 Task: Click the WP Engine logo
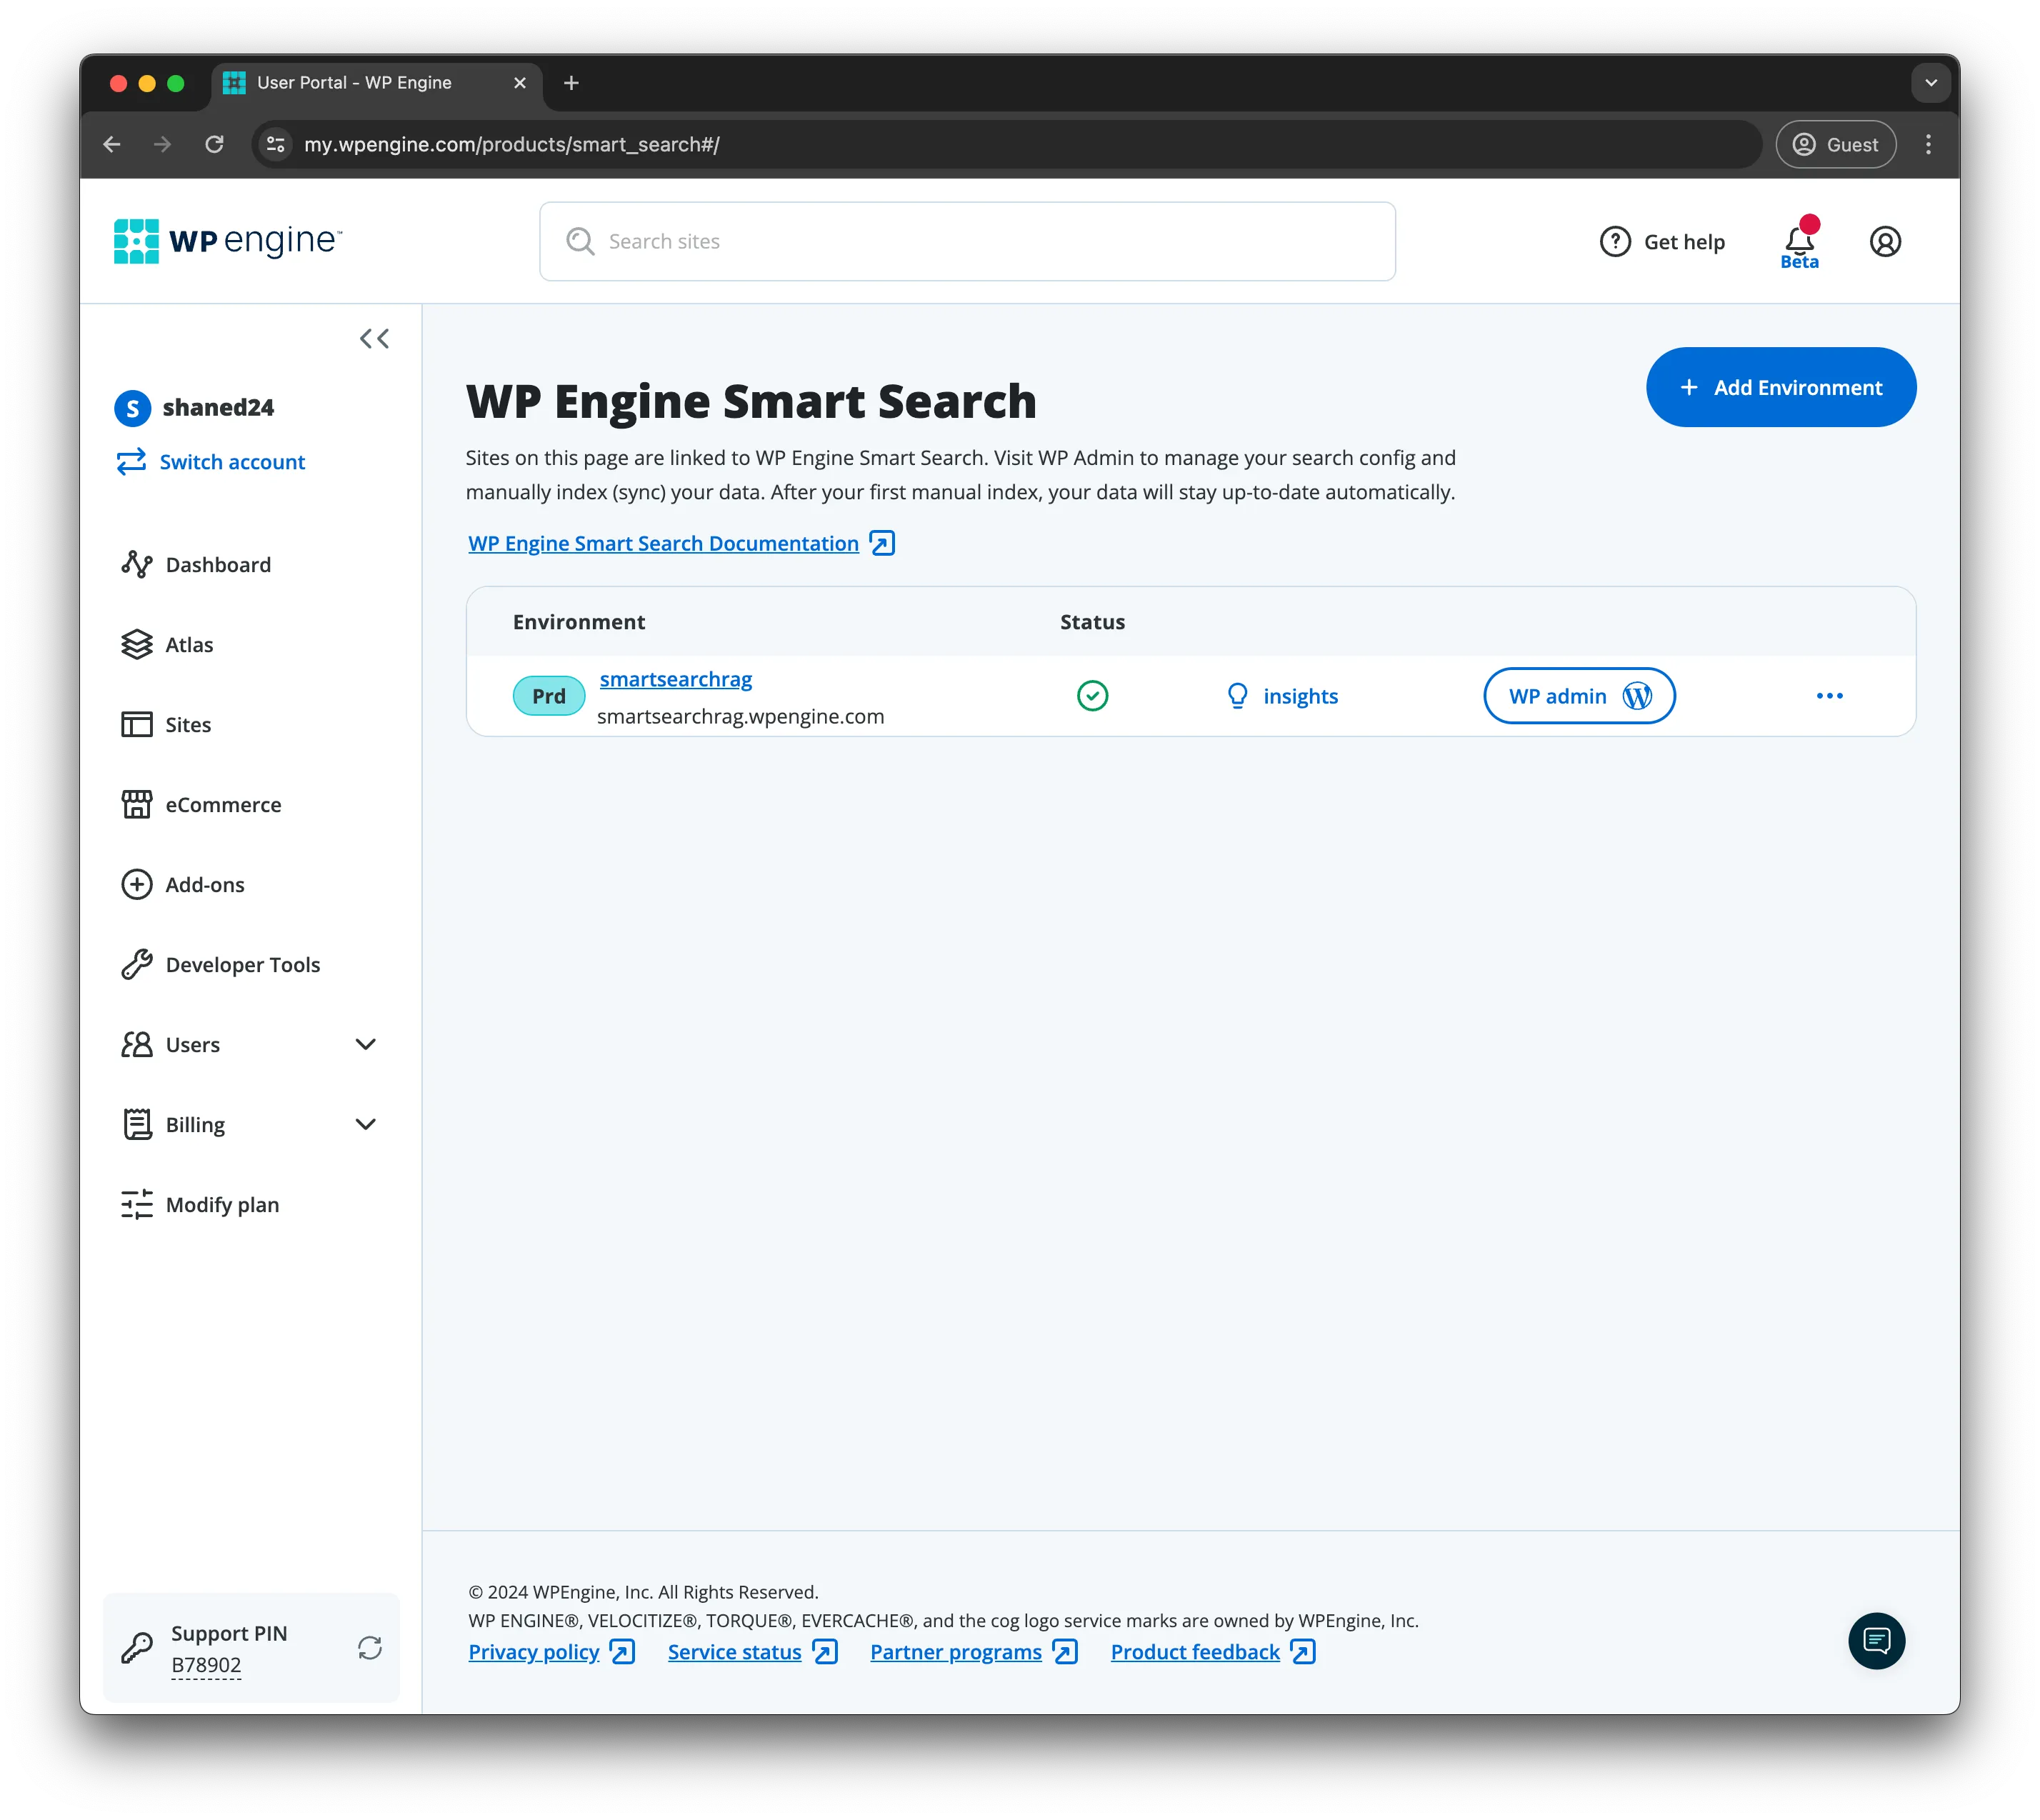(228, 241)
